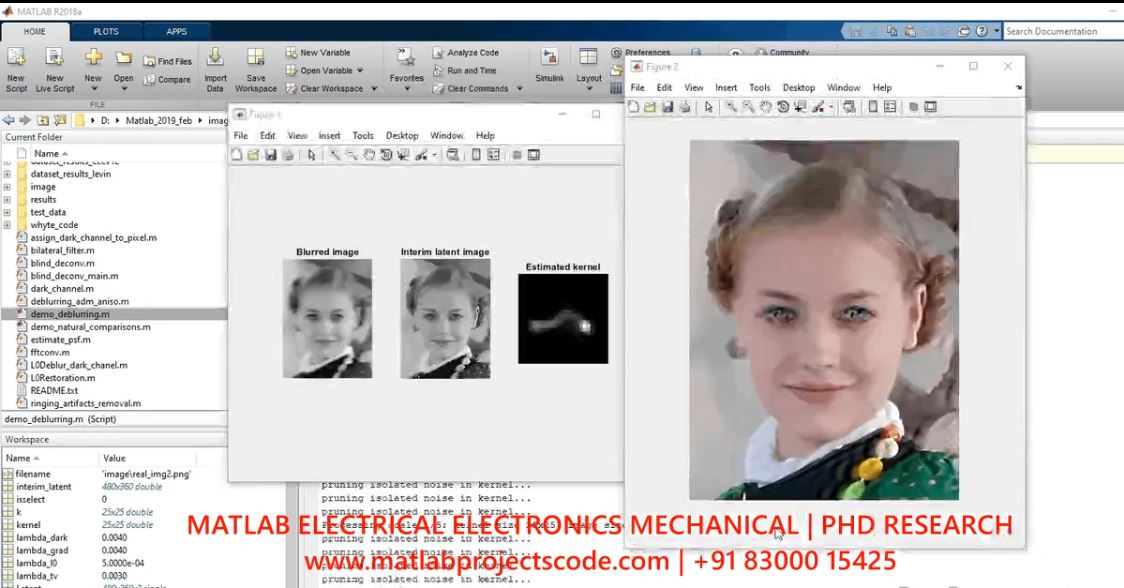Toggle Zoom Out tool in Figure 1 toolbar
Image resolution: width=1124 pixels, height=588 pixels.
click(352, 155)
